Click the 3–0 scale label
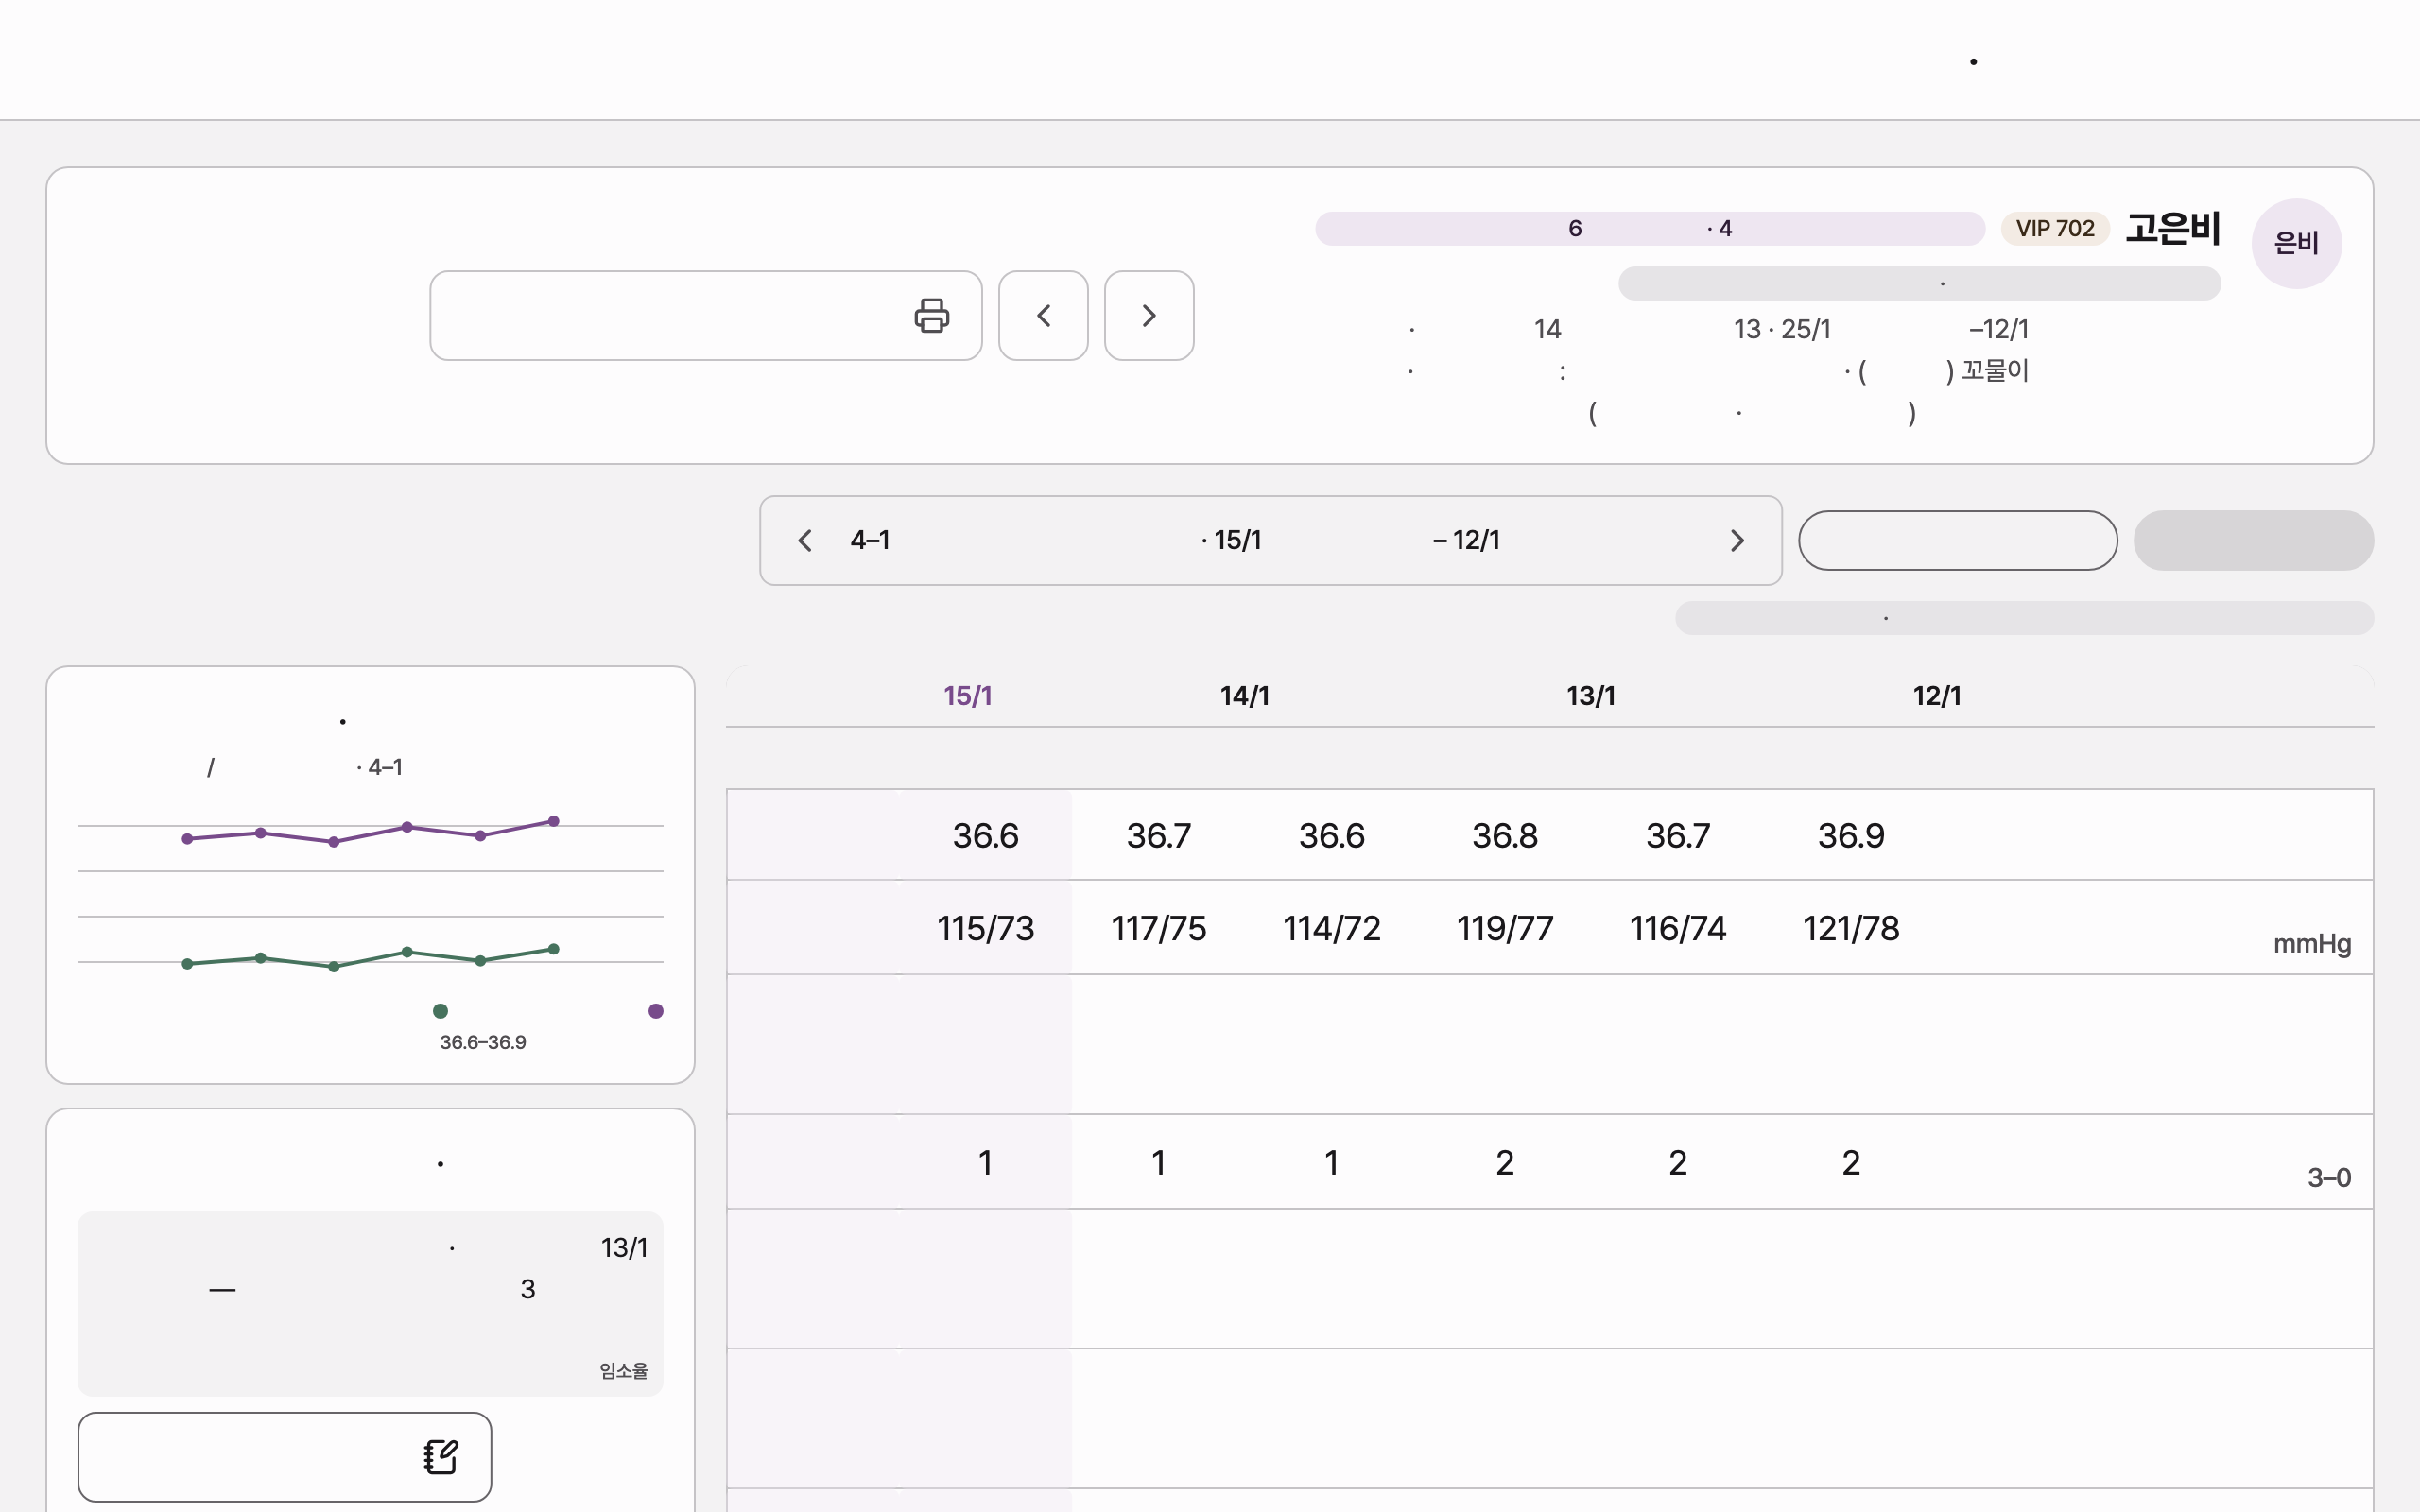The height and width of the screenshot is (1512, 2420). [2329, 1178]
